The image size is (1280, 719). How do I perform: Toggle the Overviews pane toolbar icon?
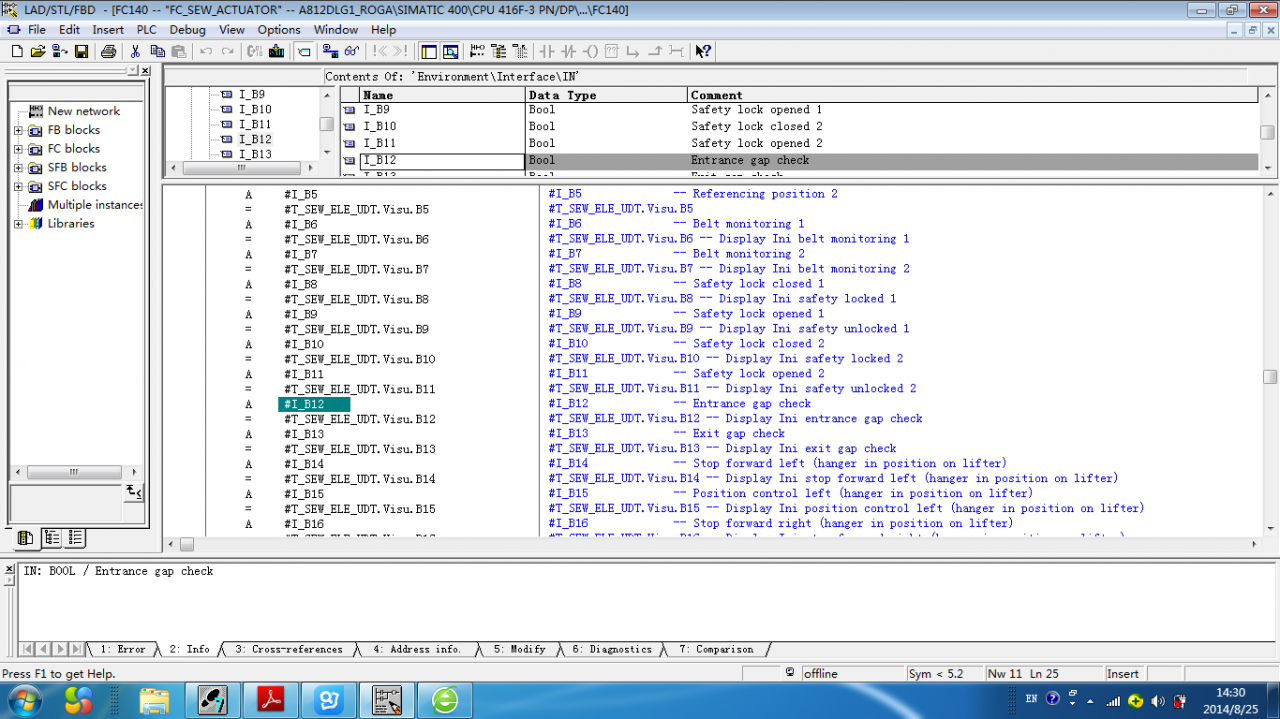[x=429, y=51]
